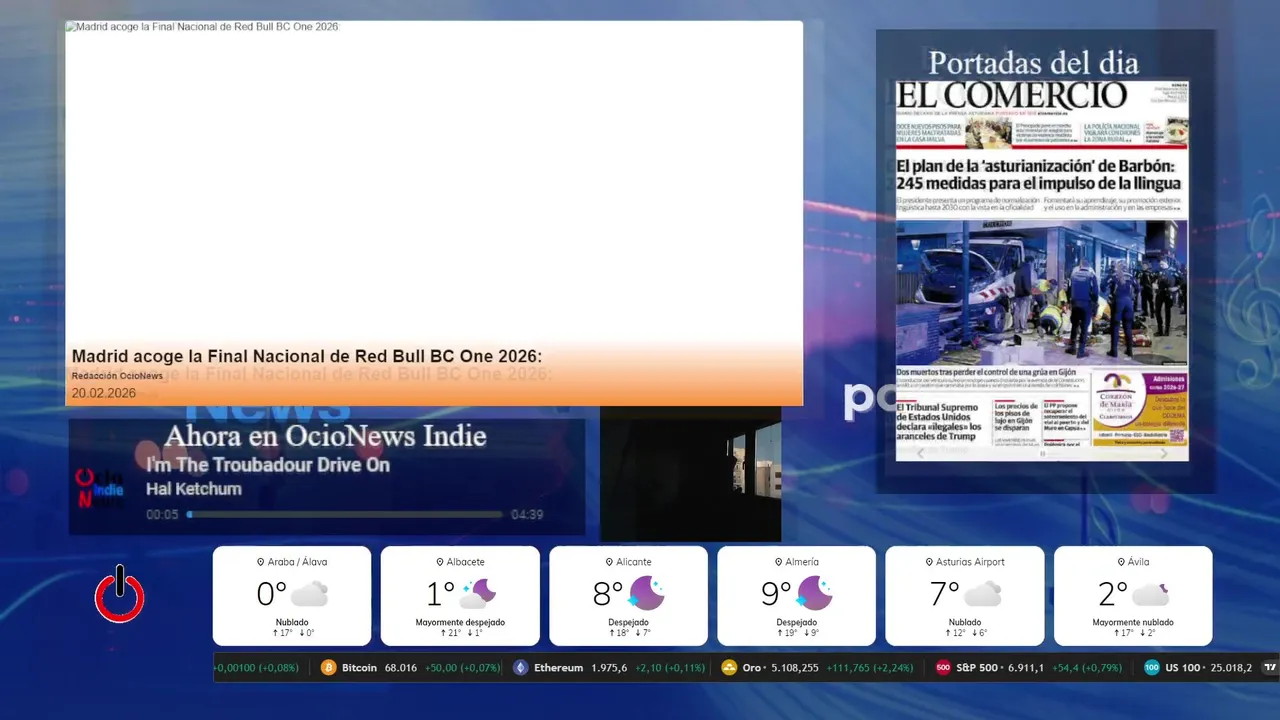Viewport: 1280px width, 720px height.
Task: Open Bitcoin quote 68.016 in ticker
Action: pos(400,668)
